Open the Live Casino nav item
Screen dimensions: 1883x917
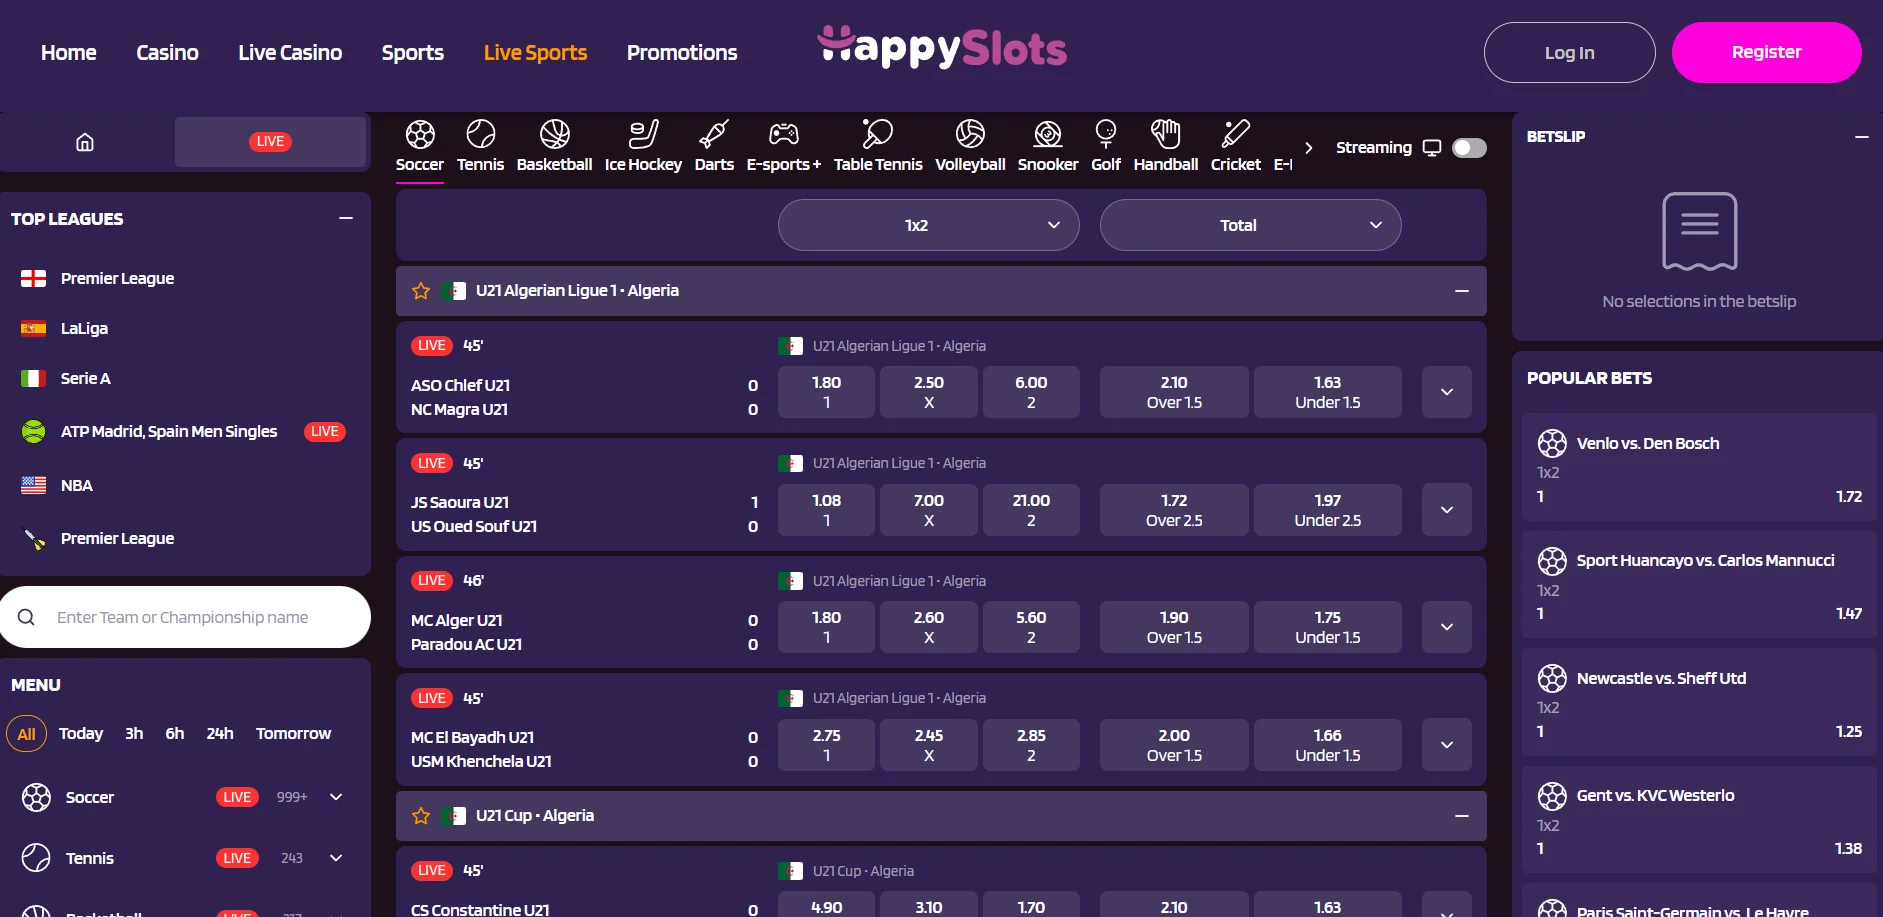pyautogui.click(x=290, y=53)
